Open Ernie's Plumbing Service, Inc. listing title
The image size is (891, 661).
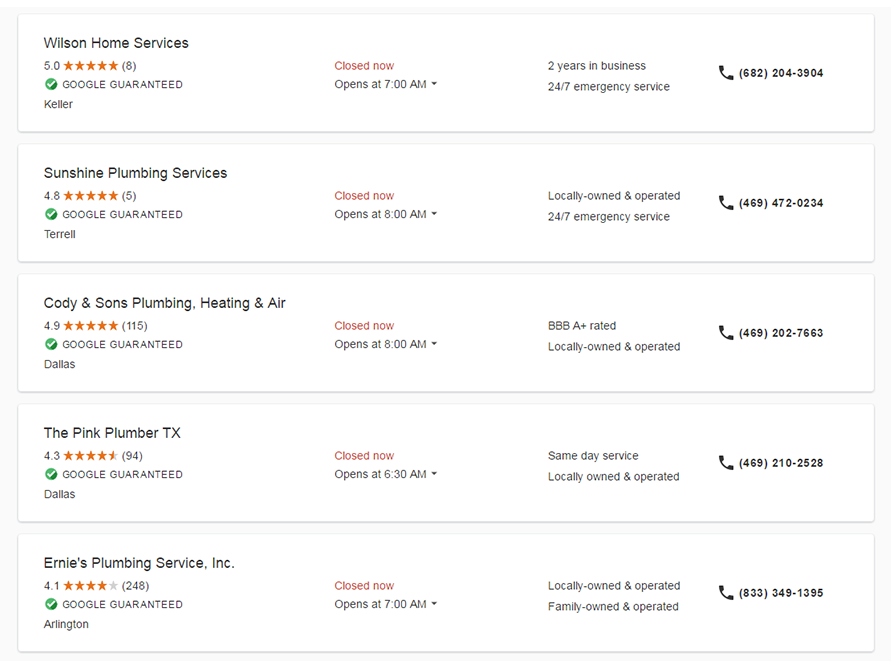point(139,563)
